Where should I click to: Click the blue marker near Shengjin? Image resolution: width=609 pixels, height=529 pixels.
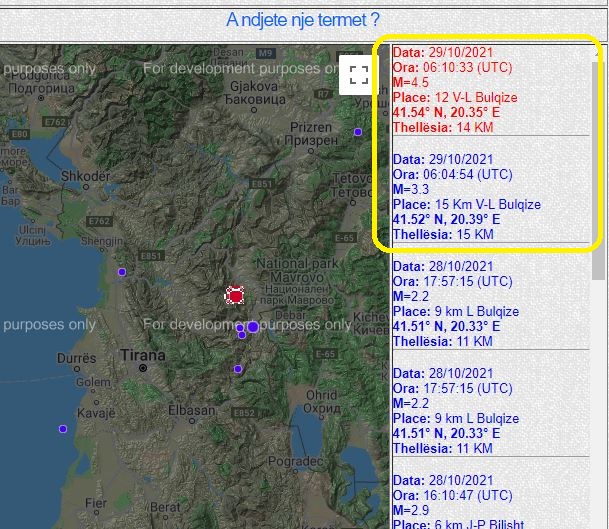click(122, 272)
